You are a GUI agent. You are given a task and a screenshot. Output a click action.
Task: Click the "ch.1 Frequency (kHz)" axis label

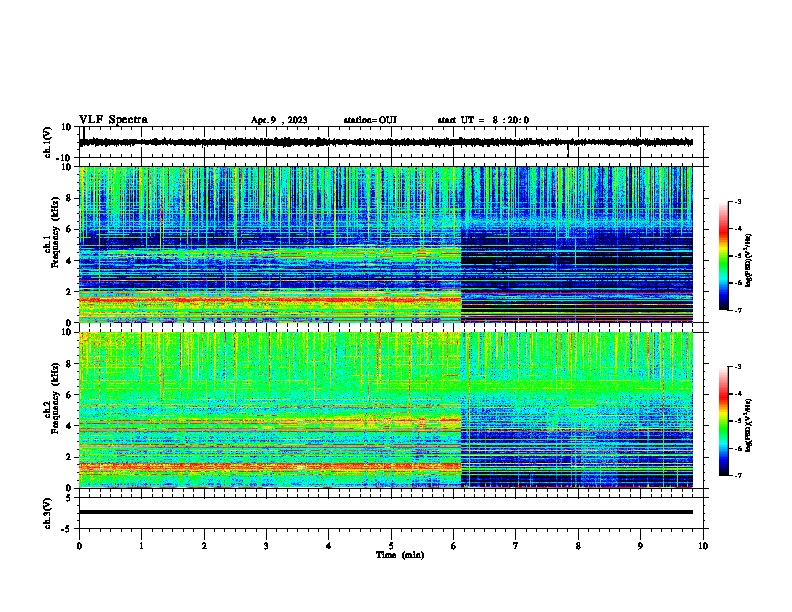pos(54,232)
